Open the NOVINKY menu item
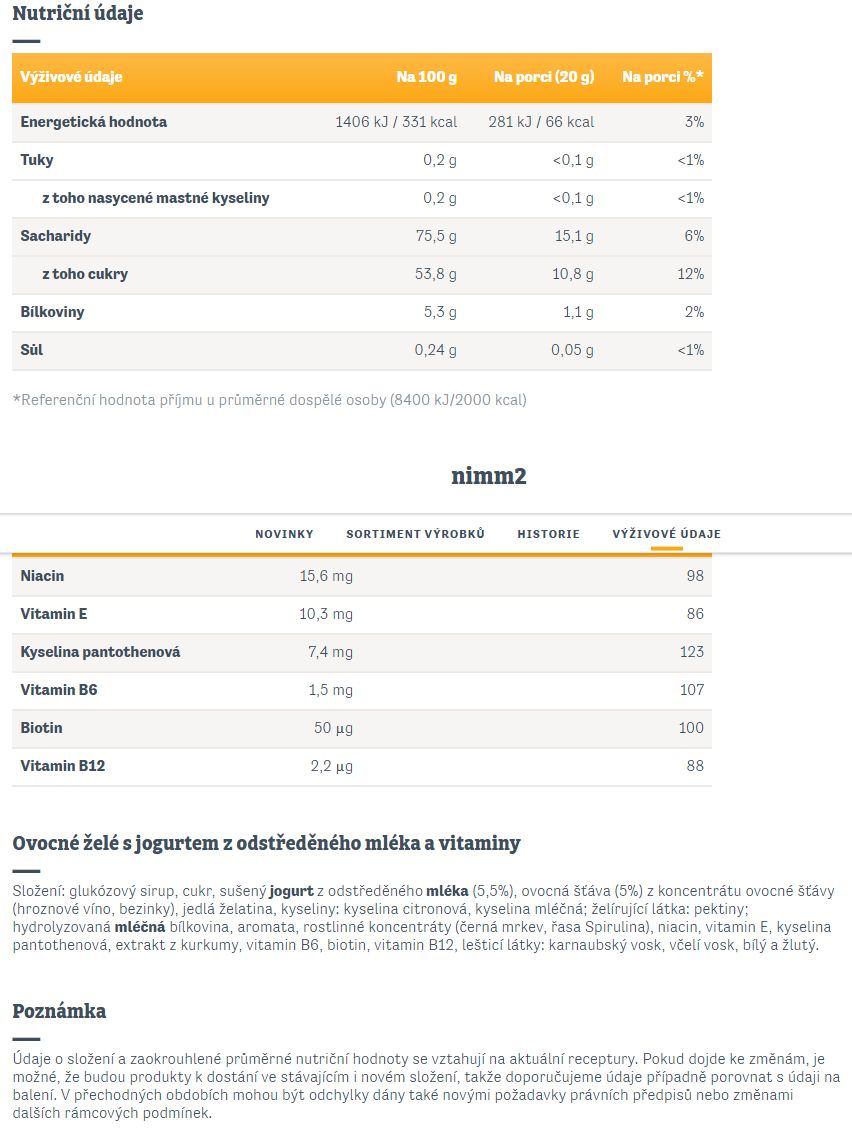 284,534
